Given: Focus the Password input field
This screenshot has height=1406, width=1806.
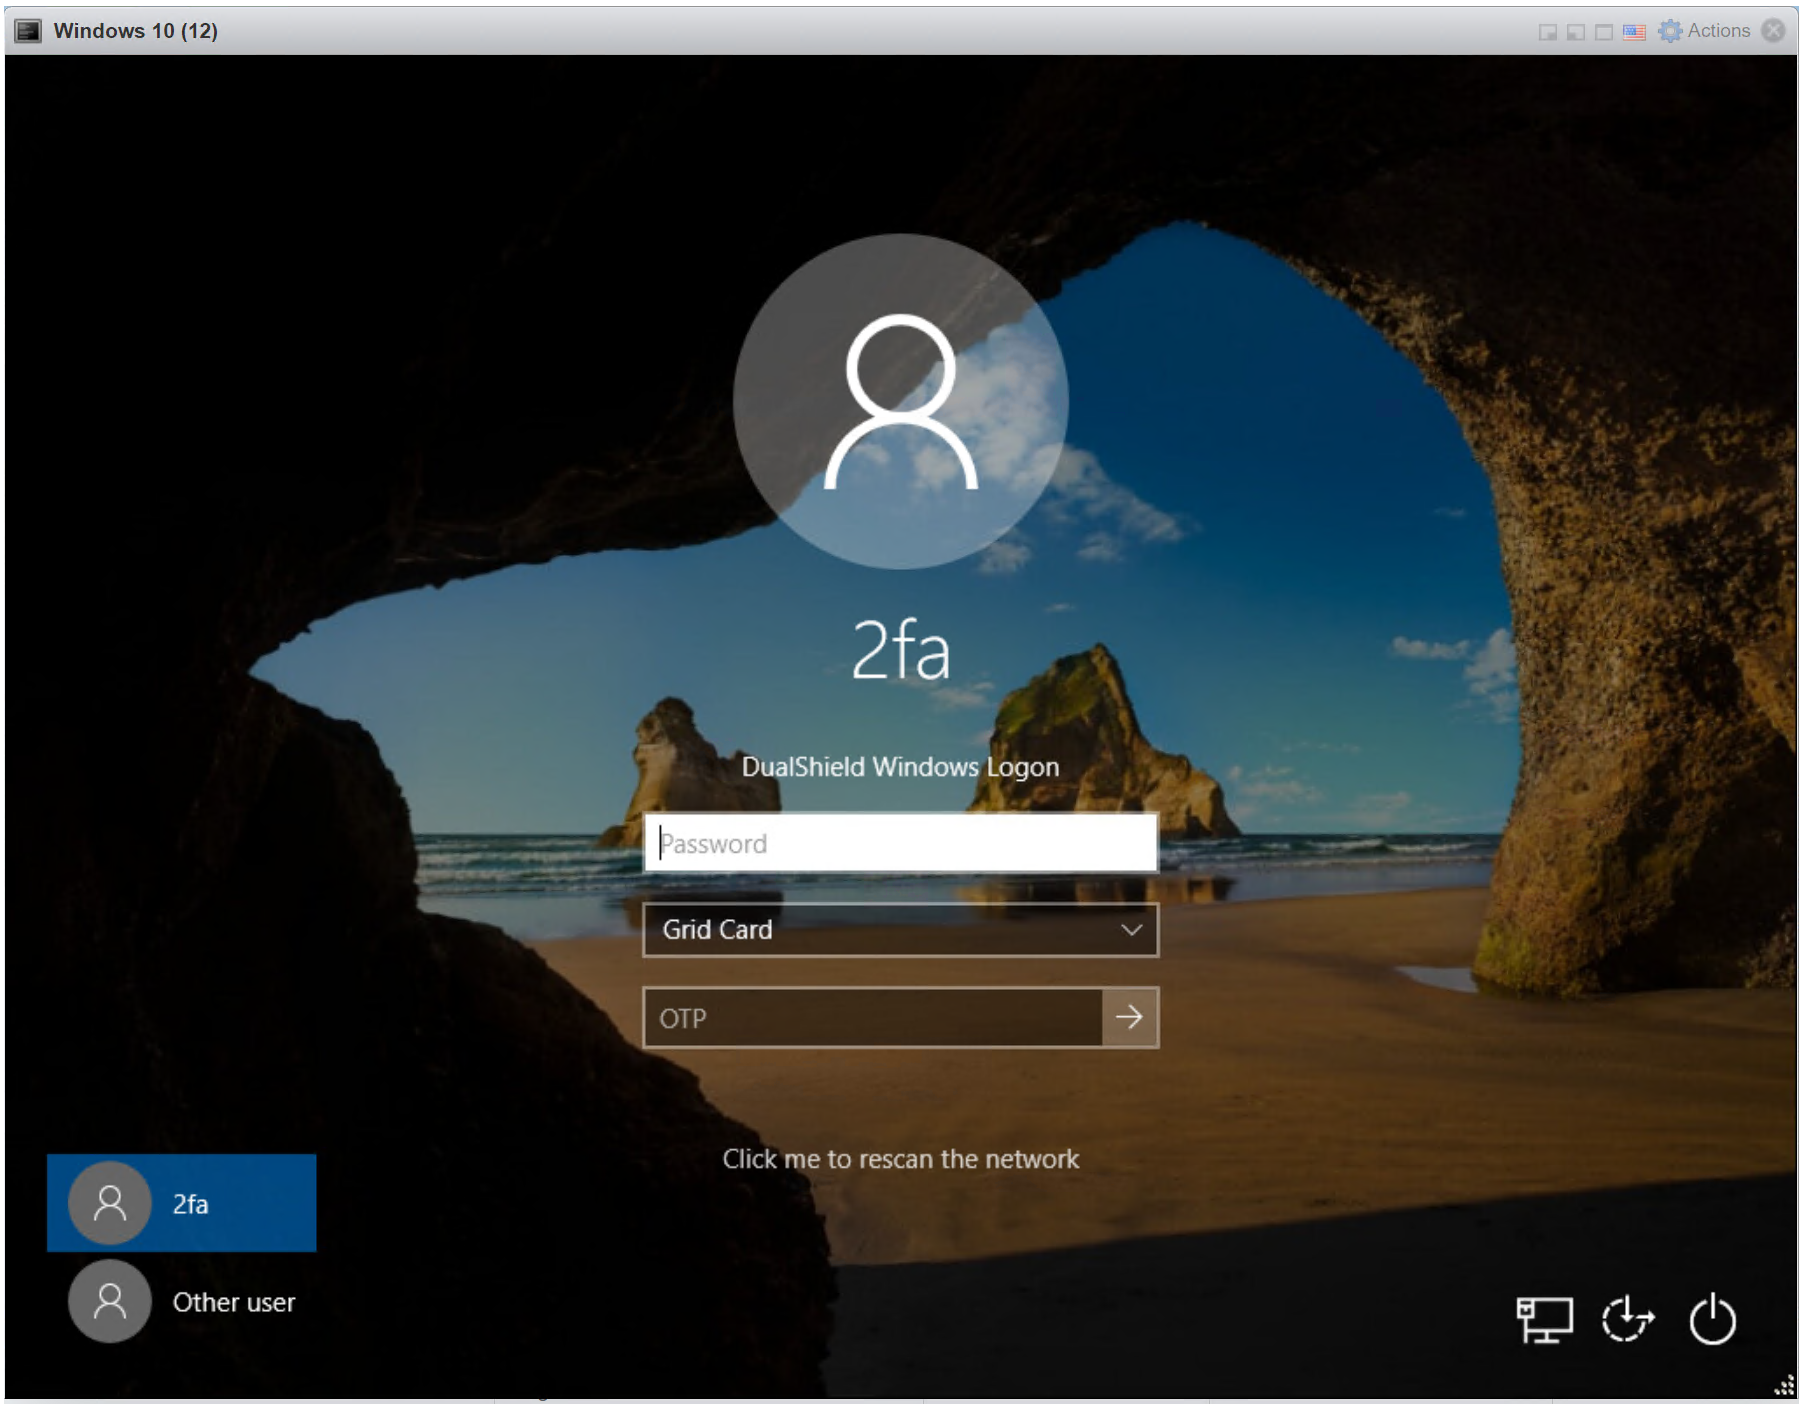Looking at the screenshot, I should (x=900, y=843).
